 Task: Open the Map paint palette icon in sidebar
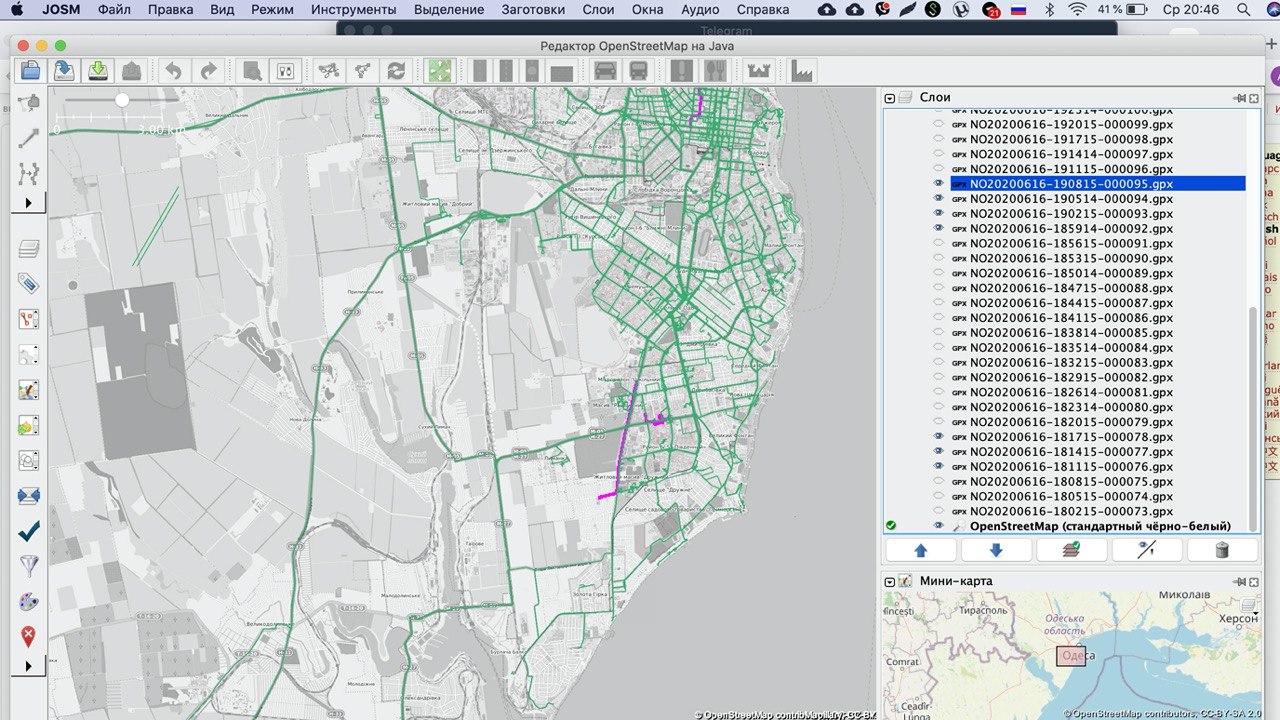tap(29, 601)
